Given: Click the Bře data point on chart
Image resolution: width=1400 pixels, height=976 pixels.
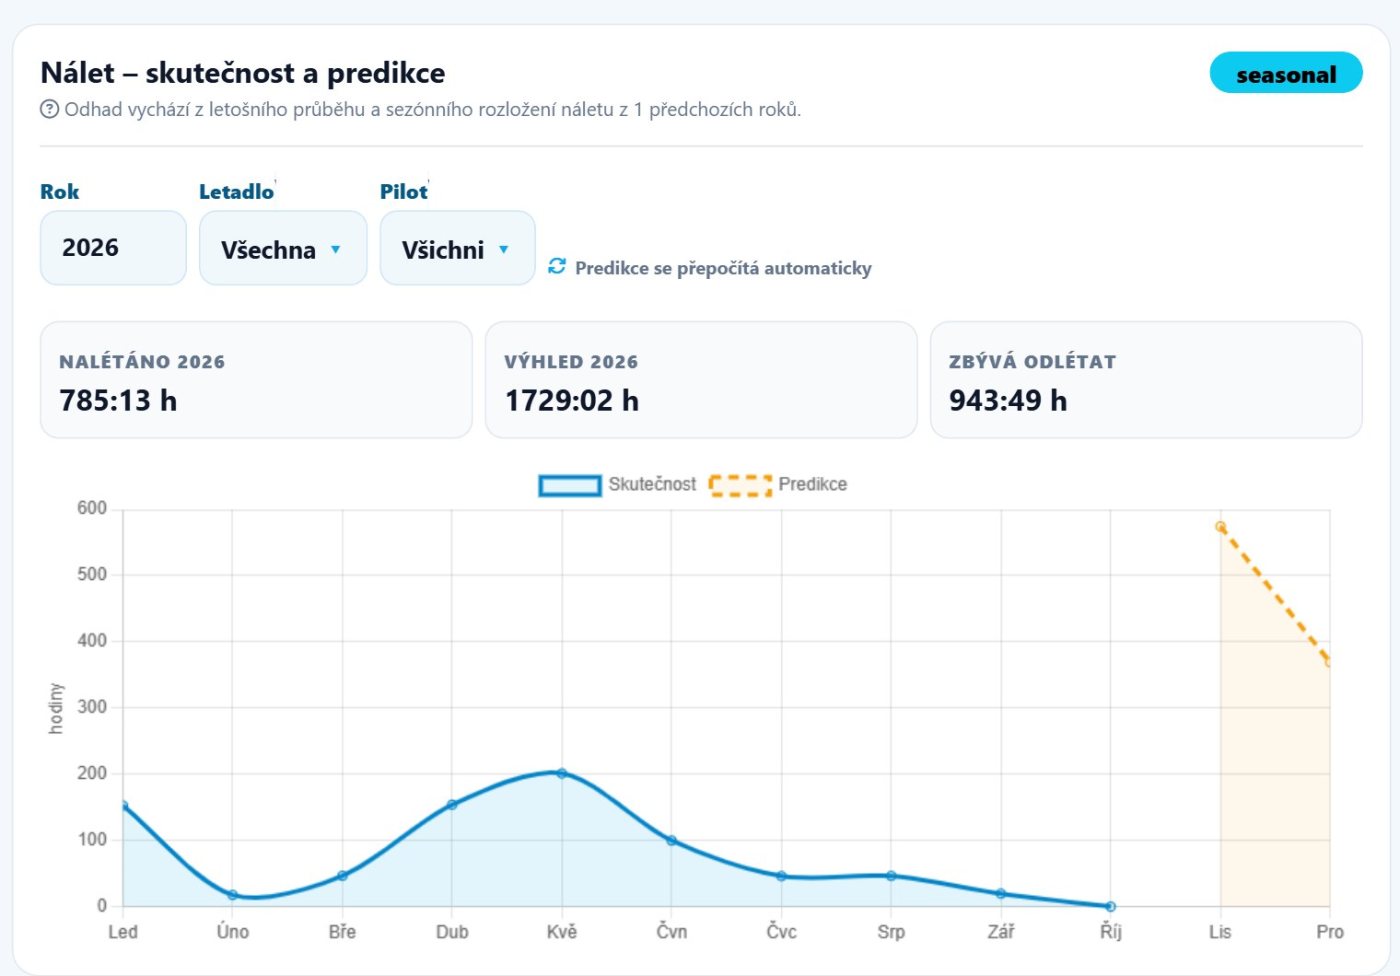Looking at the screenshot, I should click(x=342, y=876).
